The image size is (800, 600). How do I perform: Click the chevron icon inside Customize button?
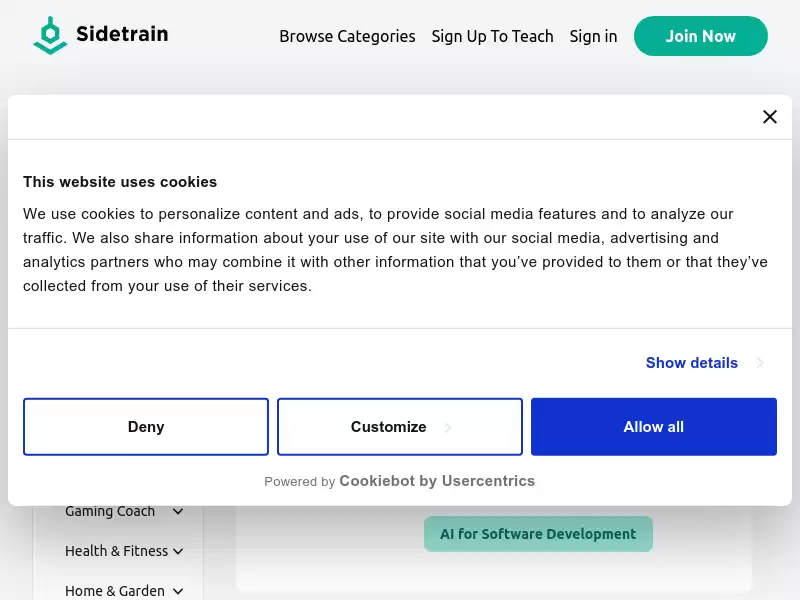click(x=447, y=427)
